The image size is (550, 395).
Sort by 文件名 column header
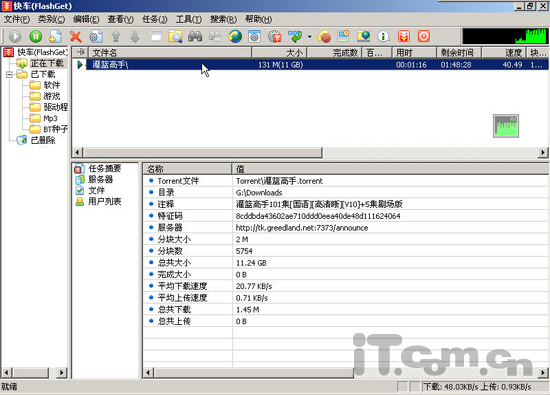coord(170,53)
